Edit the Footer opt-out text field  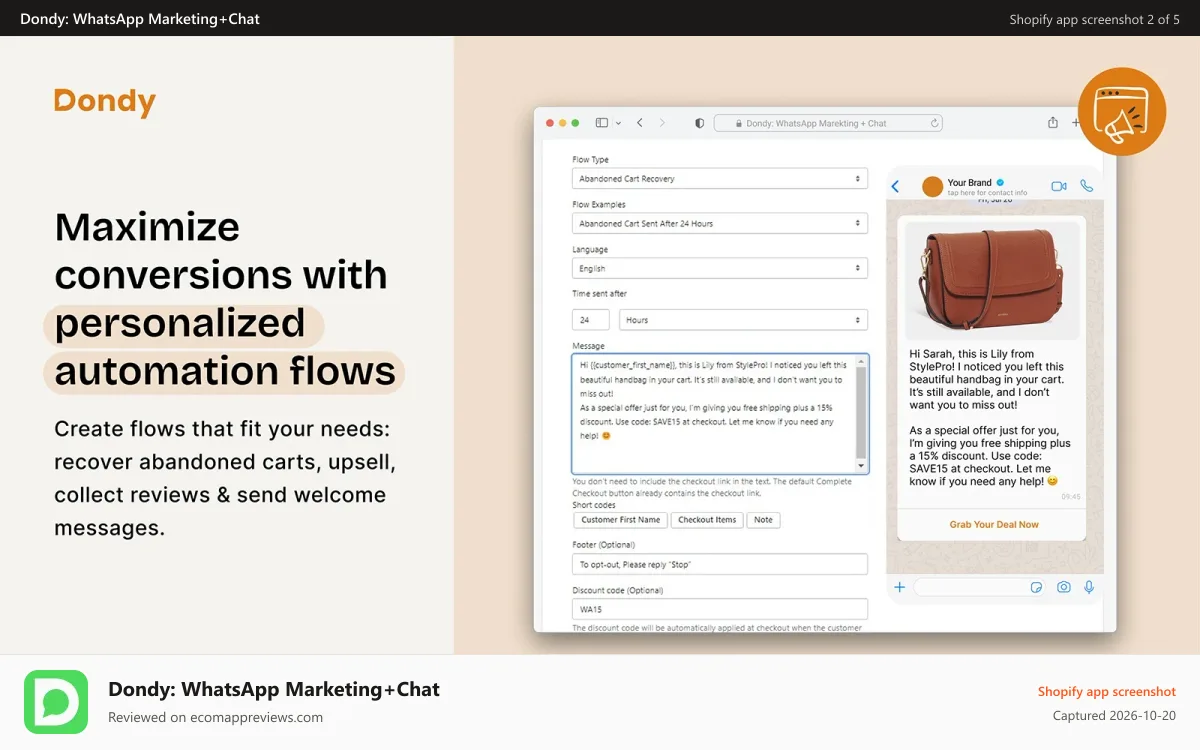click(720, 565)
